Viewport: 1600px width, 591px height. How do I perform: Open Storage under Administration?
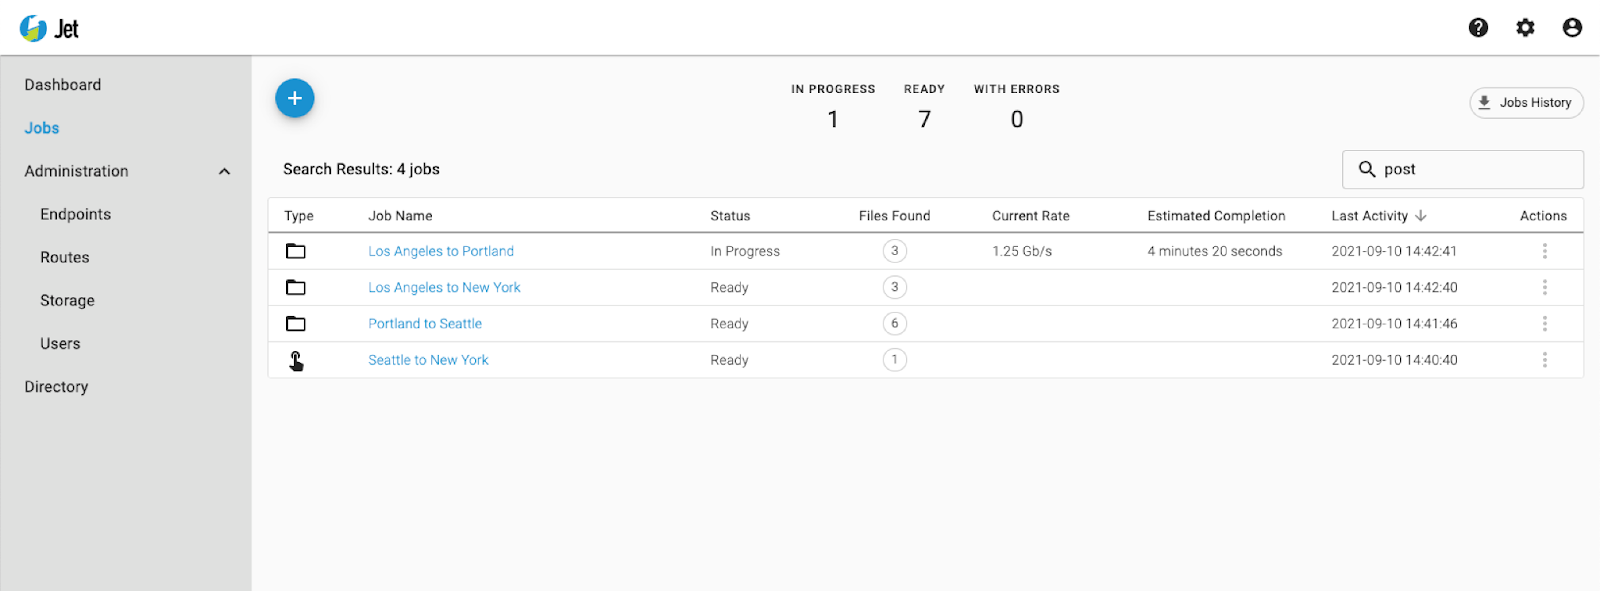(x=67, y=300)
